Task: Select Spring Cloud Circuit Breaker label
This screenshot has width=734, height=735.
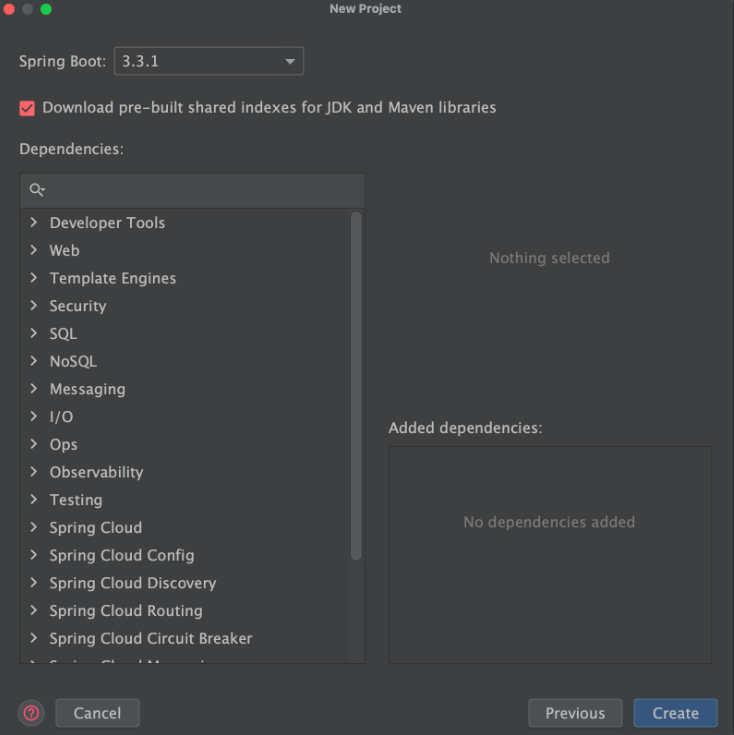Action: point(151,638)
